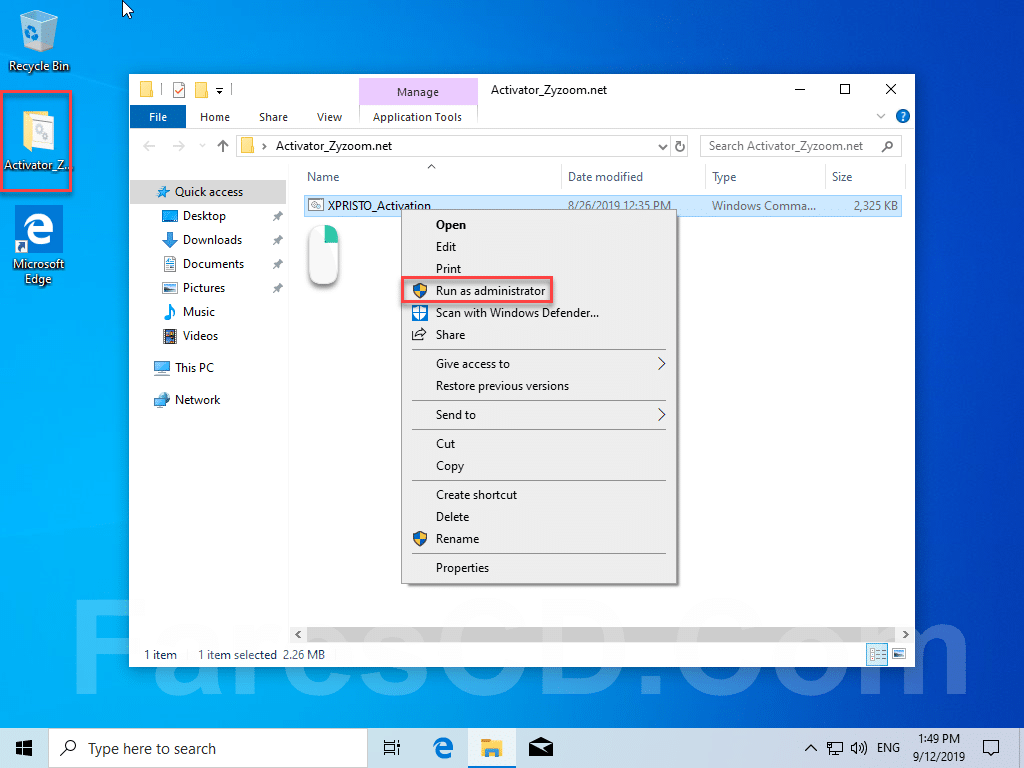The height and width of the screenshot is (768, 1024).
Task: Choose Cut in context menu
Action: [x=539, y=444]
